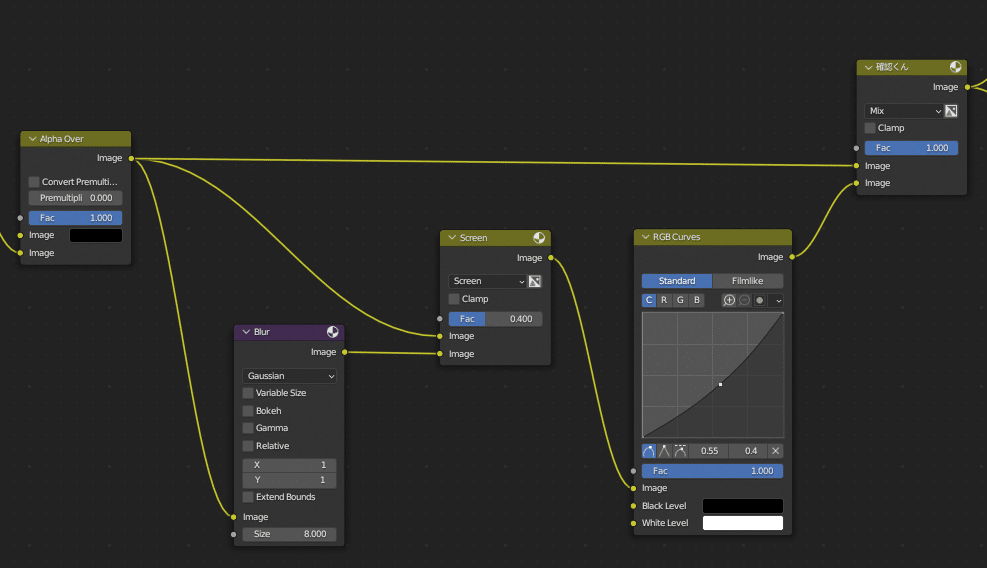This screenshot has height=568, width=987.
Task: Click RGB Curves White Level input socket
Action: (633, 523)
